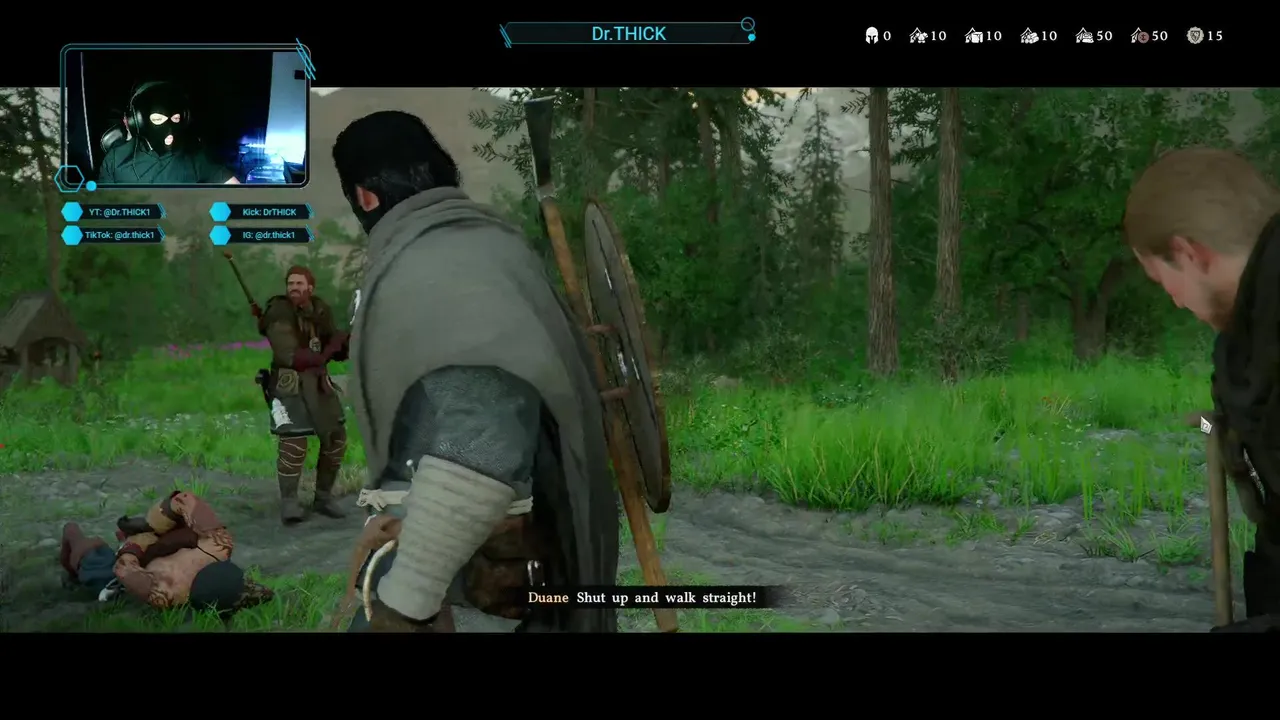
Task: Click the subtitle 'Shut up and walk straight!'
Action: [x=666, y=598]
